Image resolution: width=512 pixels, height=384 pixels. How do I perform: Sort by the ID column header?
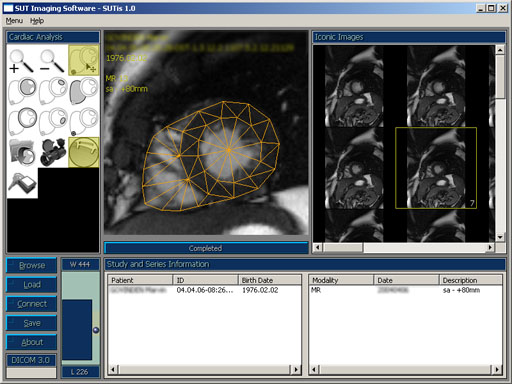(x=206, y=280)
